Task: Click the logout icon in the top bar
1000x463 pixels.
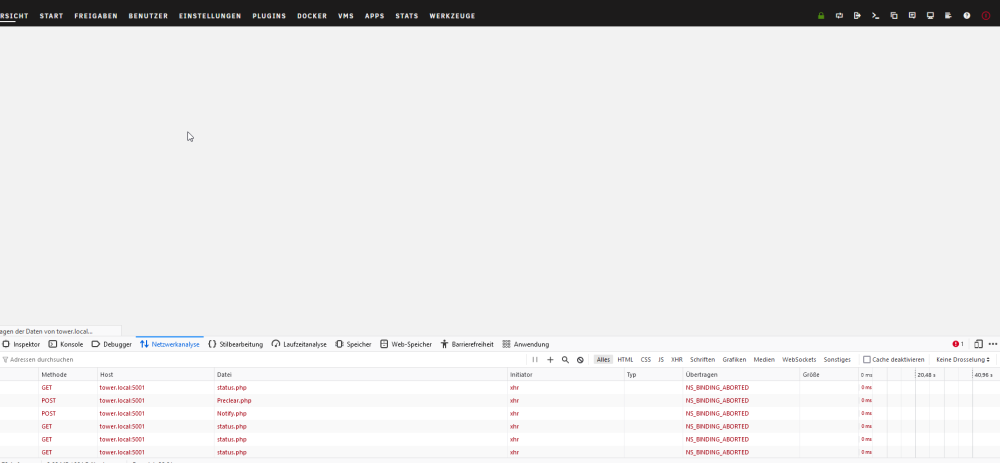Action: pos(857,16)
